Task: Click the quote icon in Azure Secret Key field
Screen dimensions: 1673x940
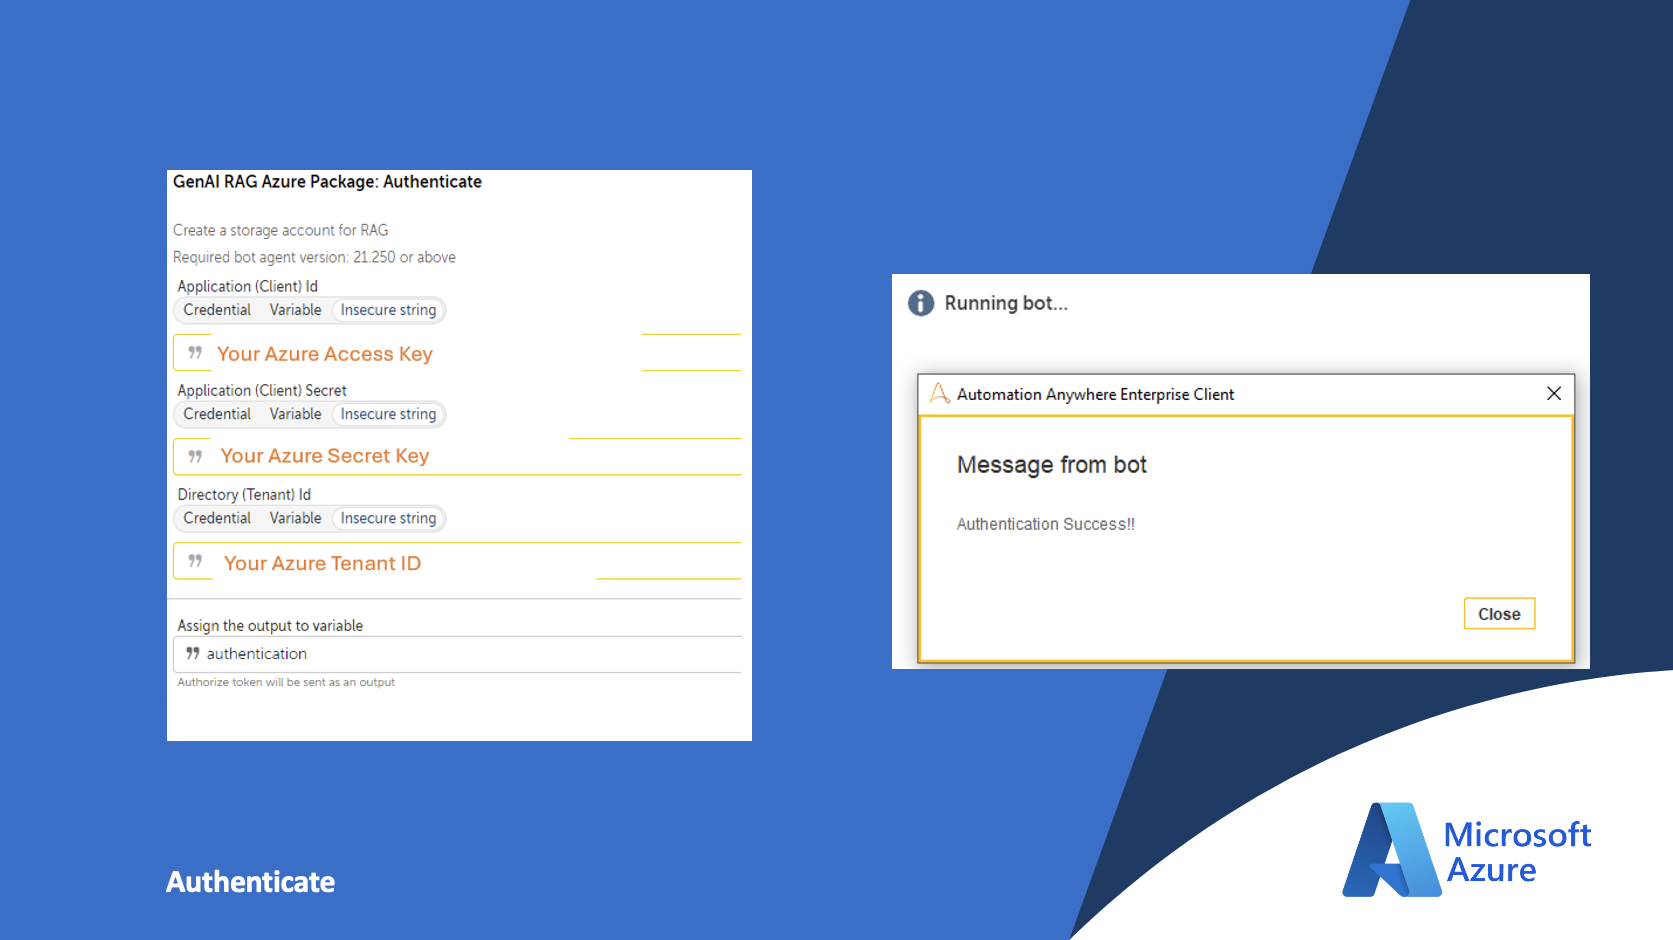Action: (x=195, y=456)
